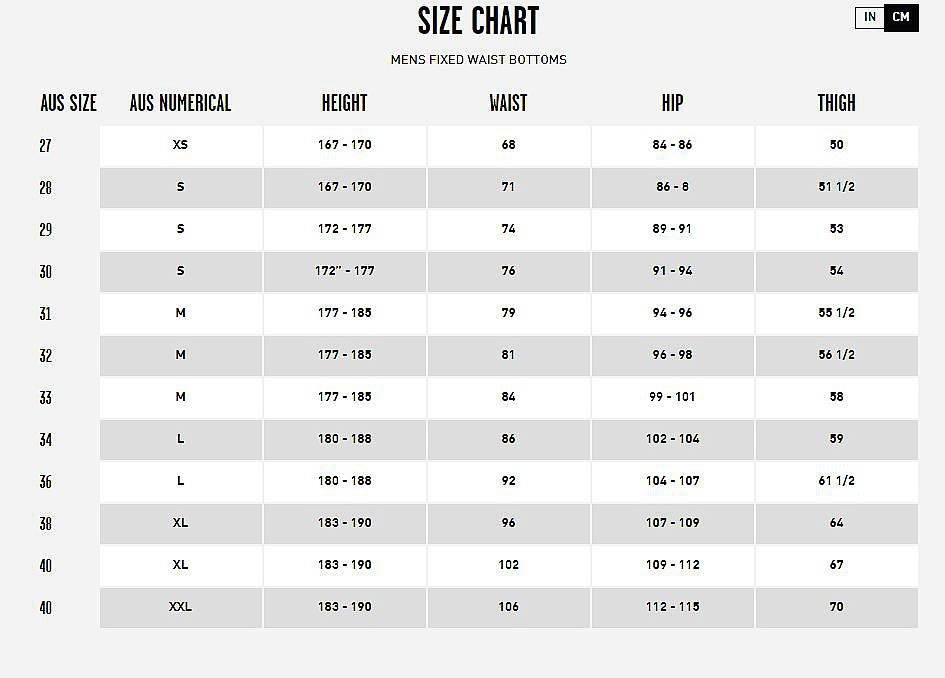The height and width of the screenshot is (678, 945).
Task: Select the HIP column header
Action: click(x=672, y=103)
